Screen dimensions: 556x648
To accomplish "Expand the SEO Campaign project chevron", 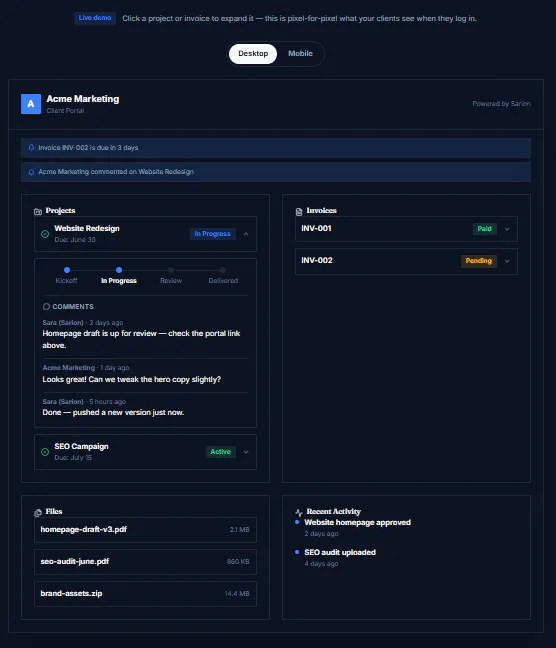I will pos(246,452).
